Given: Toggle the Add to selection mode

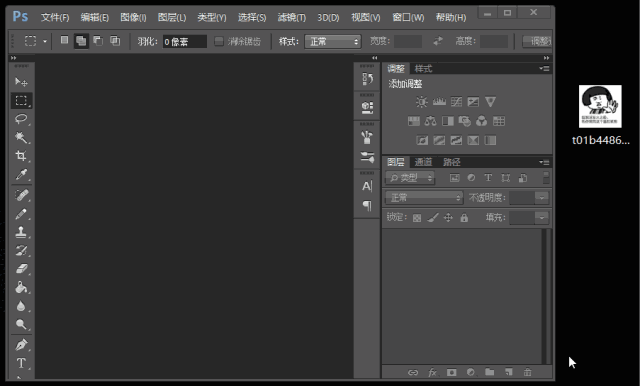Looking at the screenshot, I should pyautogui.click(x=81, y=41).
